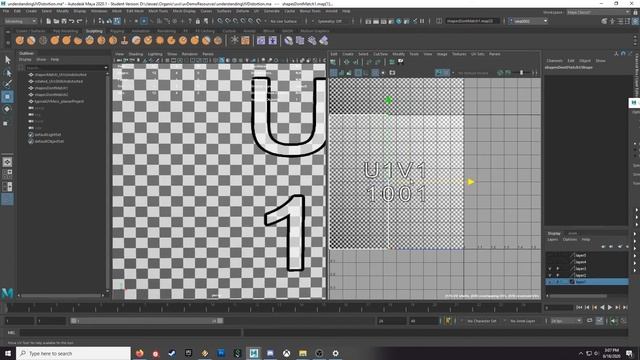Screen dimensions: 640x360
Task: Open Firefox from the taskbar
Action: click(x=140, y=353)
